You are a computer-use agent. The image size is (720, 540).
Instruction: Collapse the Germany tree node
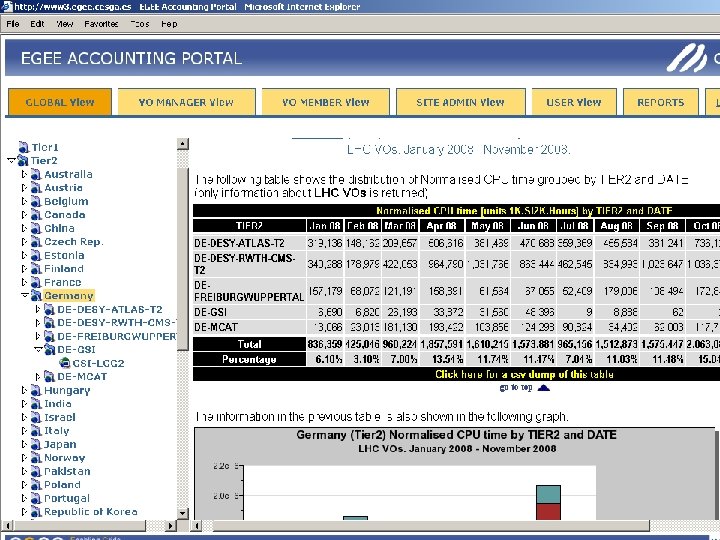point(25,296)
